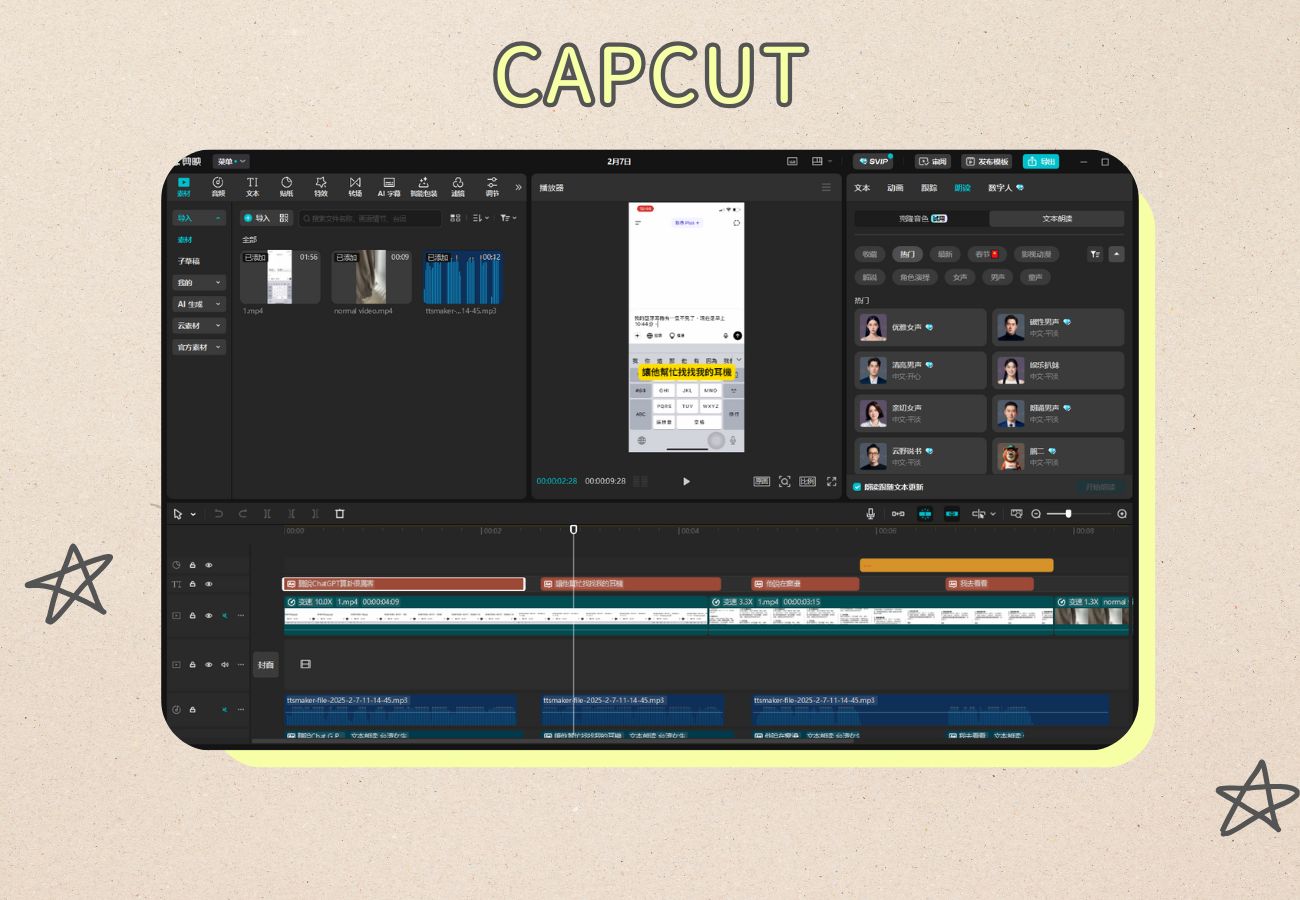This screenshot has width=1300, height=900.
Task: Select 子草稿 in the sidebar
Action: pyautogui.click(x=189, y=261)
